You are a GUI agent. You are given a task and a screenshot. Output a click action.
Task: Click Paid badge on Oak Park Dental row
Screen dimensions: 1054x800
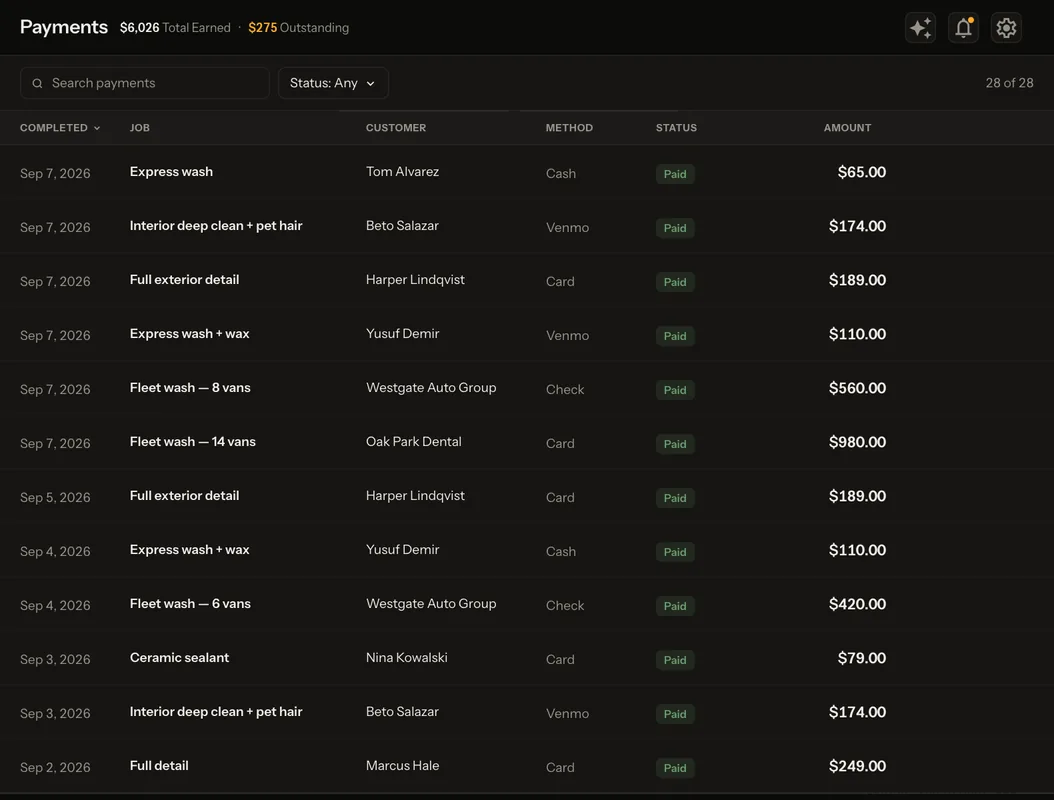(675, 444)
